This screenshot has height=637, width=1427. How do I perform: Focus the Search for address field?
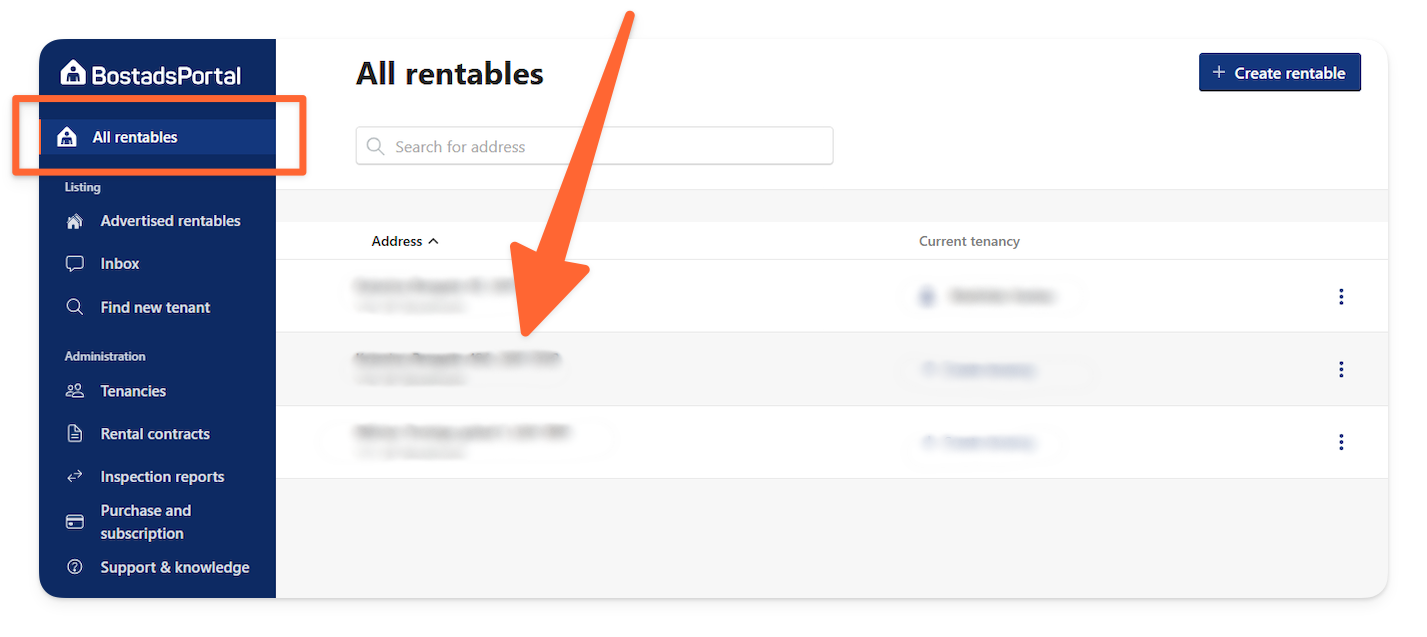[594, 146]
